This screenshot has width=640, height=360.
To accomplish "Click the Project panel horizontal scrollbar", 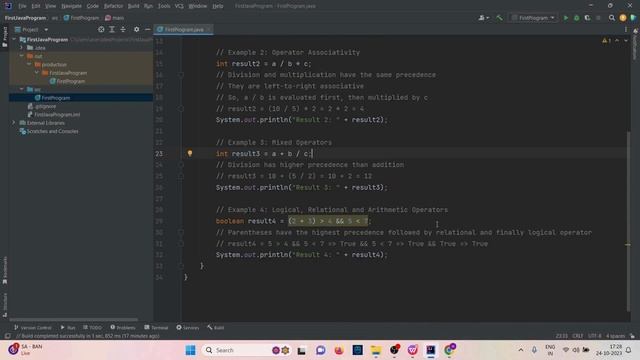I will pos(73,320).
